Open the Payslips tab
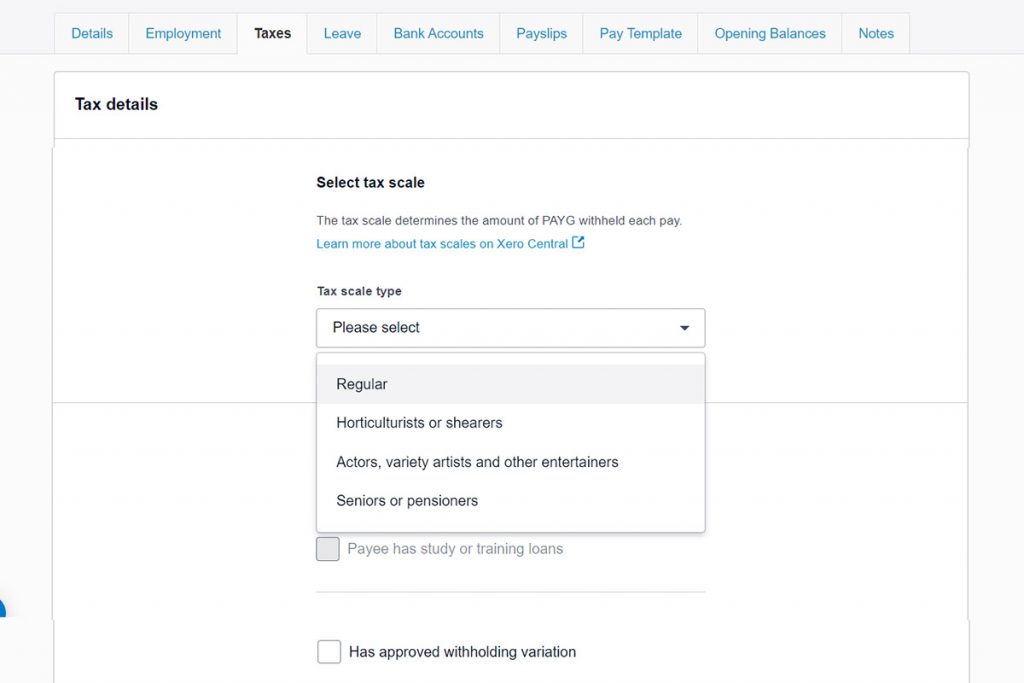 coord(541,33)
